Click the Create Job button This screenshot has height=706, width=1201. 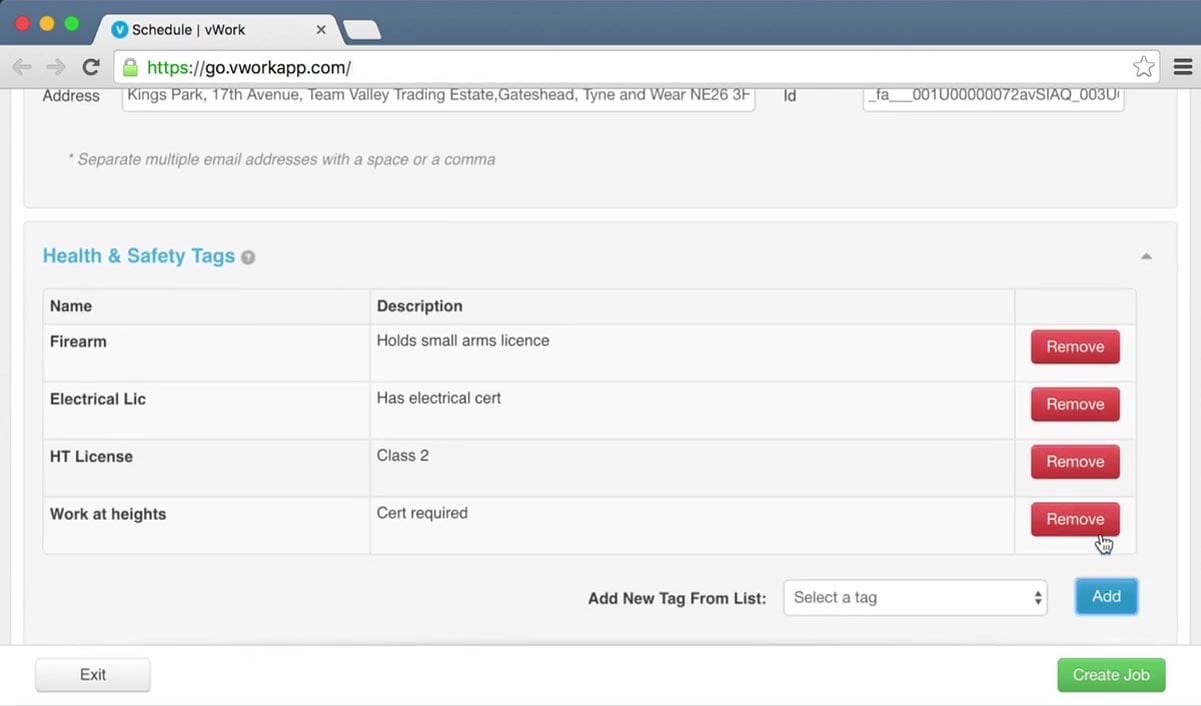tap(1110, 674)
